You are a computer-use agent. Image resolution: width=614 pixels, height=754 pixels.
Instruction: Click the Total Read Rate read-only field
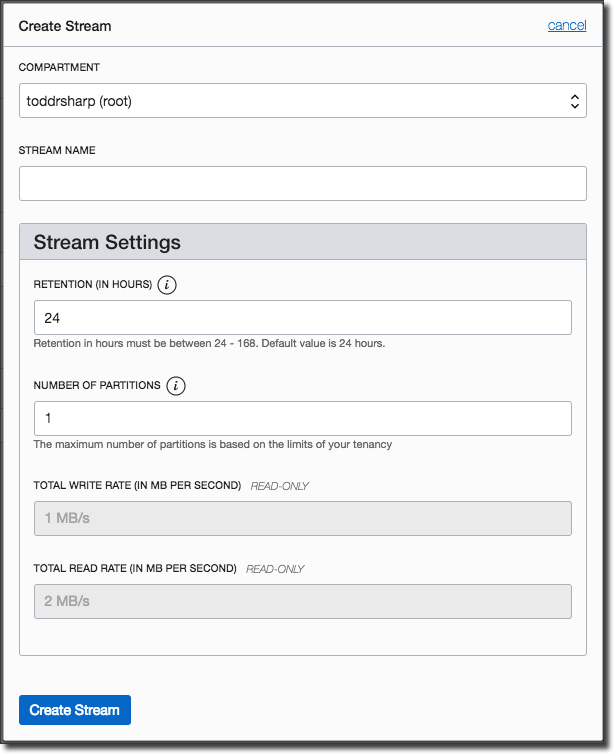302,601
